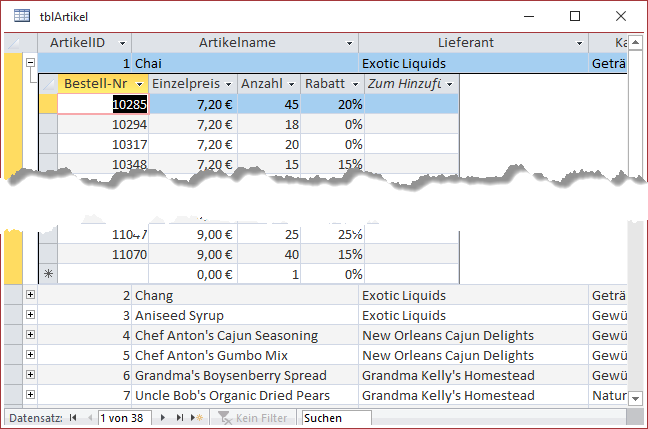The image size is (648, 429).
Task: Expand subdatasheet for Chang
Action: [30, 295]
